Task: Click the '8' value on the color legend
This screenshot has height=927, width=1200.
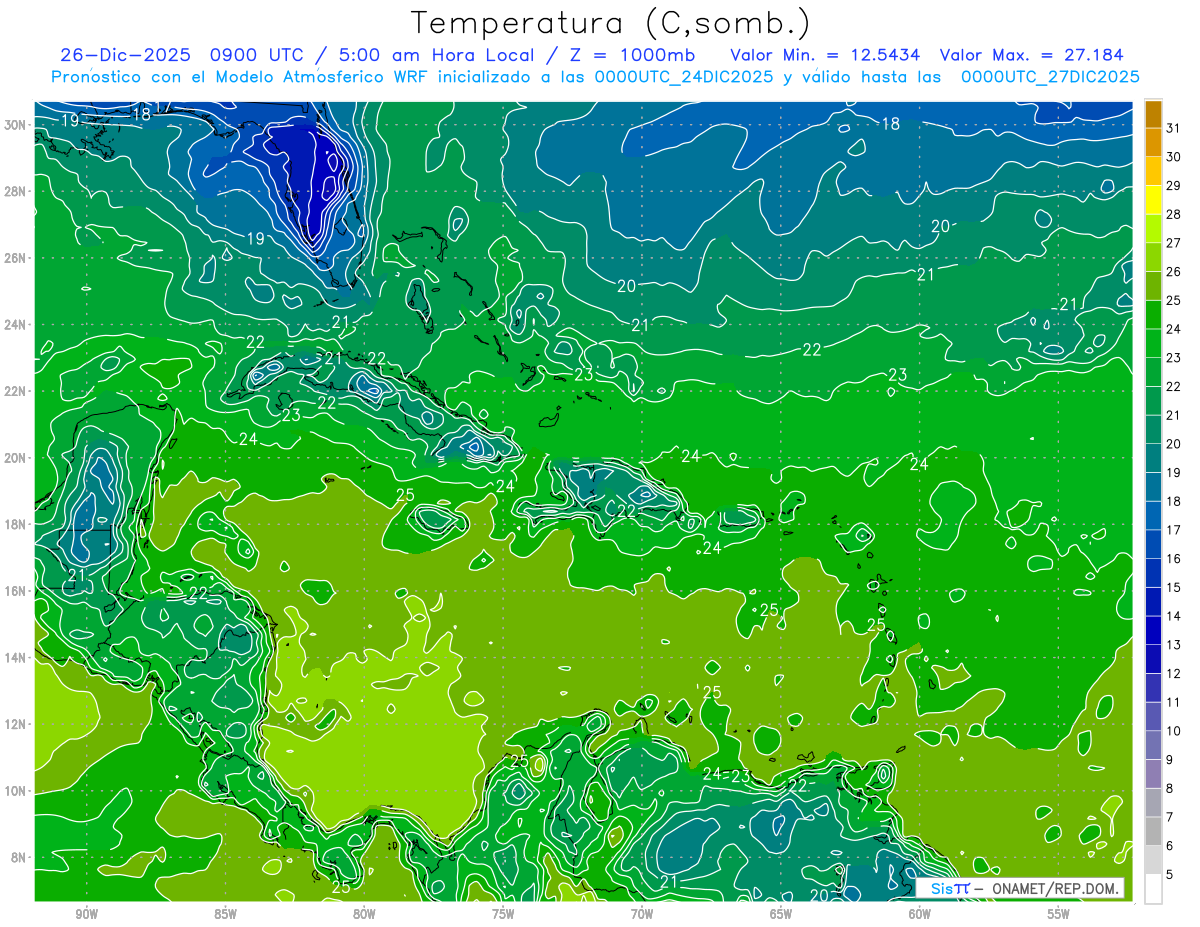Action: (x=1169, y=788)
